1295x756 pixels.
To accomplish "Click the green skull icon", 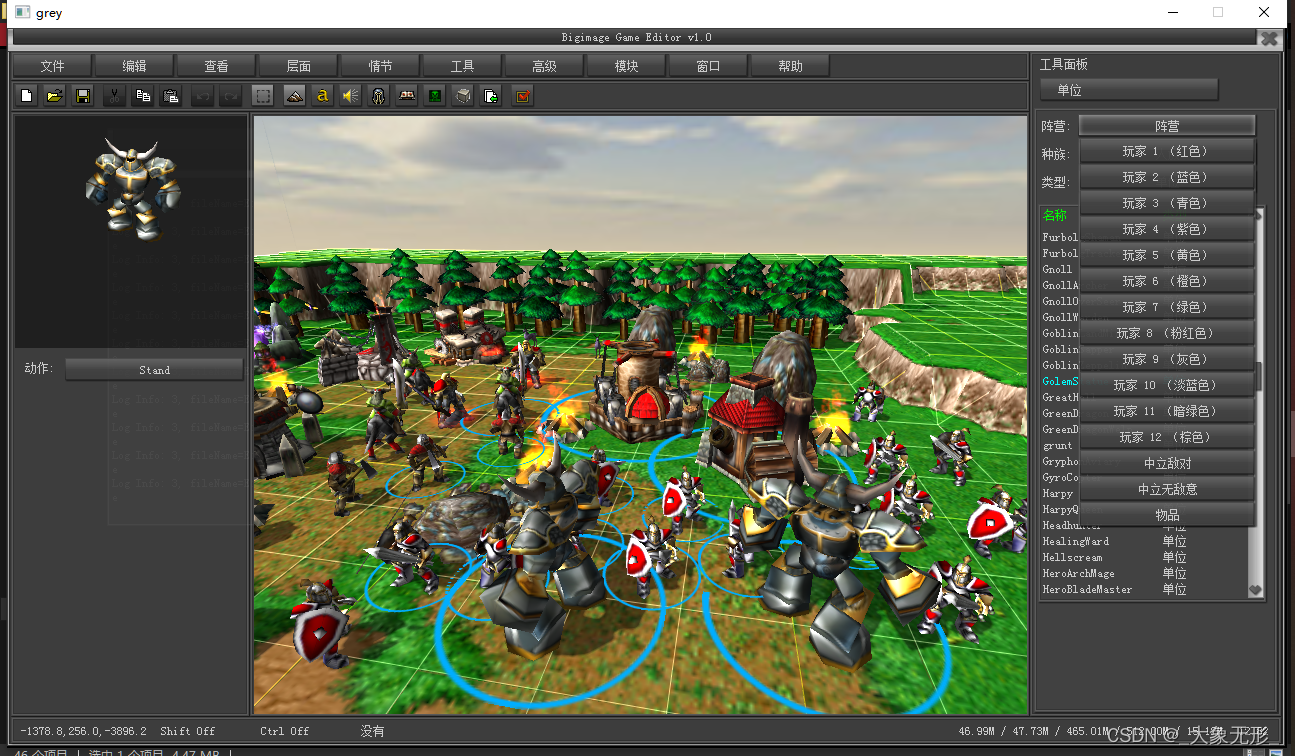I will (x=435, y=96).
